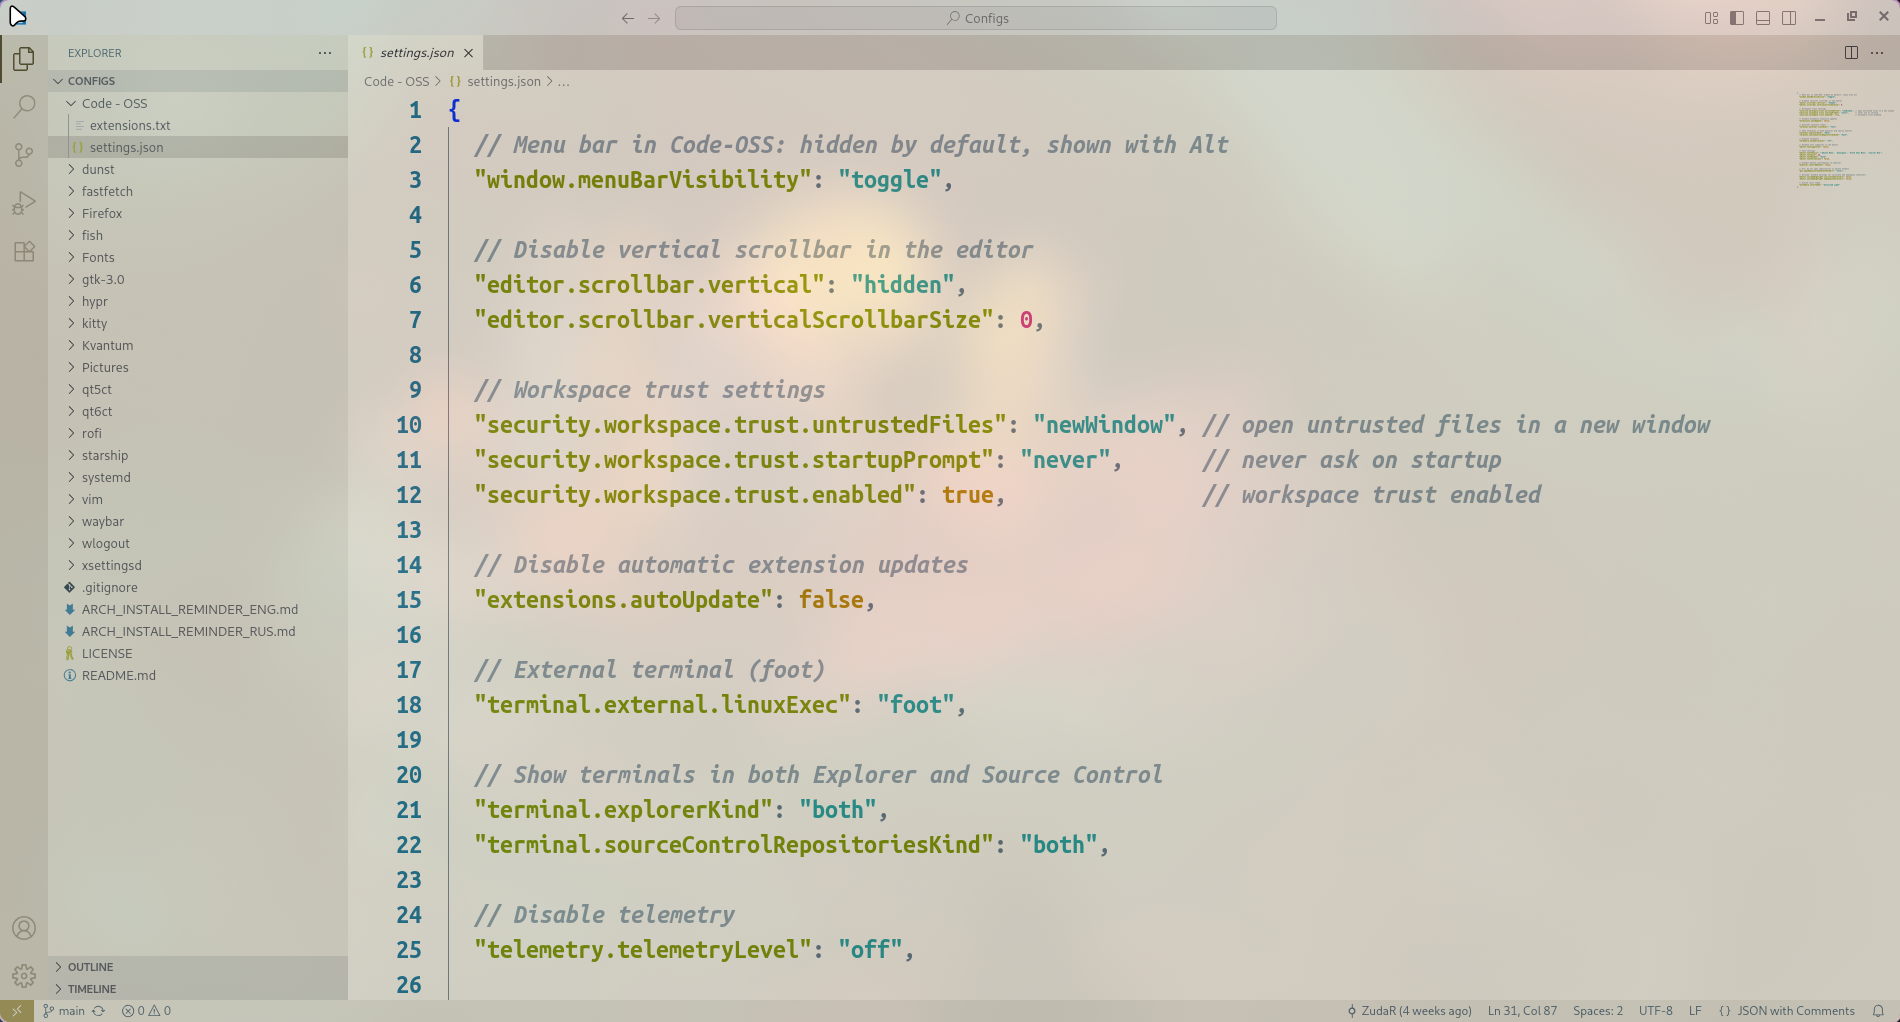Toggle the primary sidebar visibility
The height and width of the screenshot is (1022, 1900).
pos(1736,17)
